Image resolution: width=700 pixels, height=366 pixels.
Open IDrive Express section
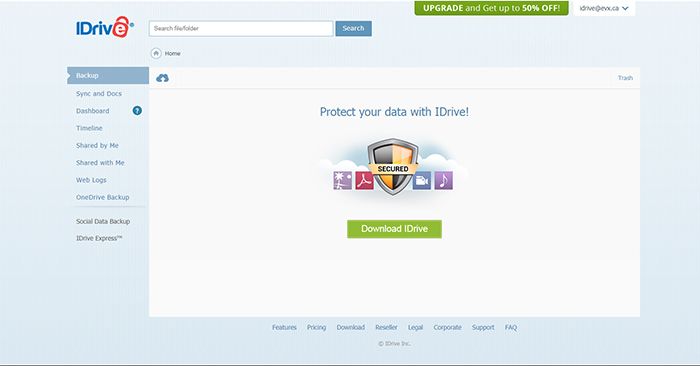click(99, 238)
